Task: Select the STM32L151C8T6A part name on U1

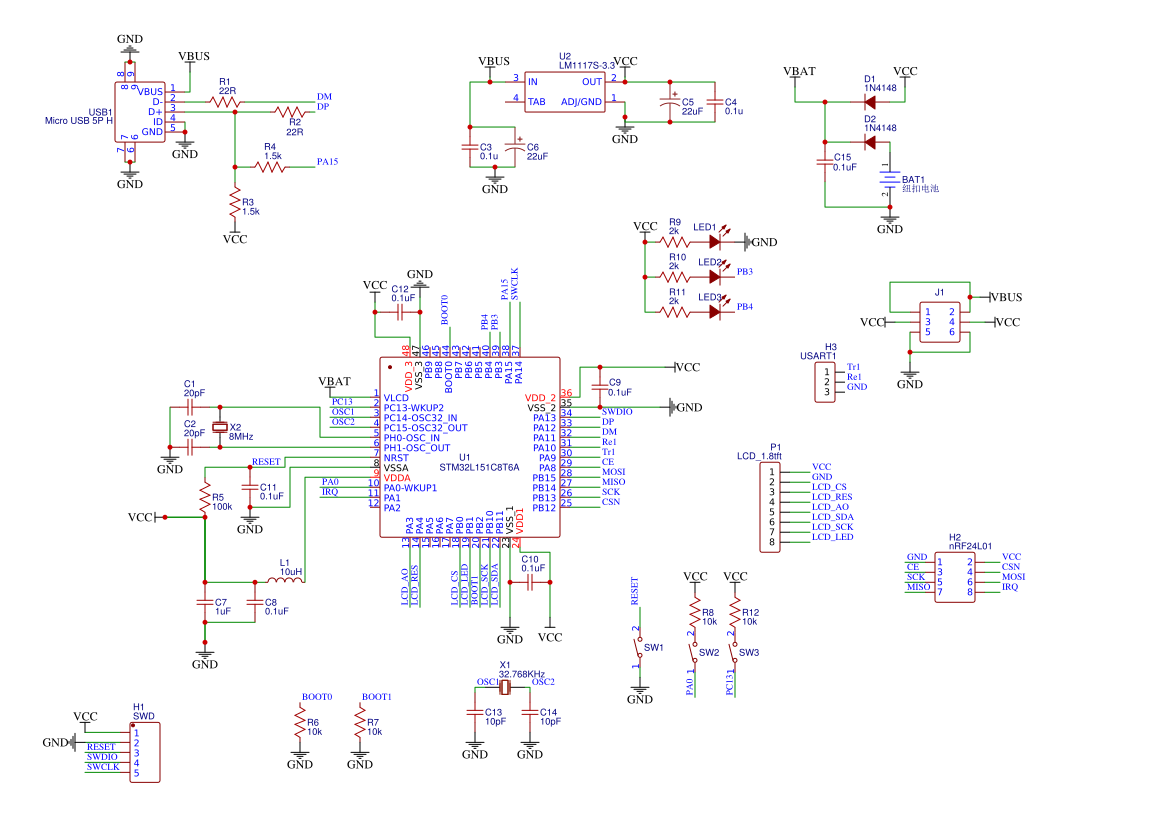Action: 479,467
